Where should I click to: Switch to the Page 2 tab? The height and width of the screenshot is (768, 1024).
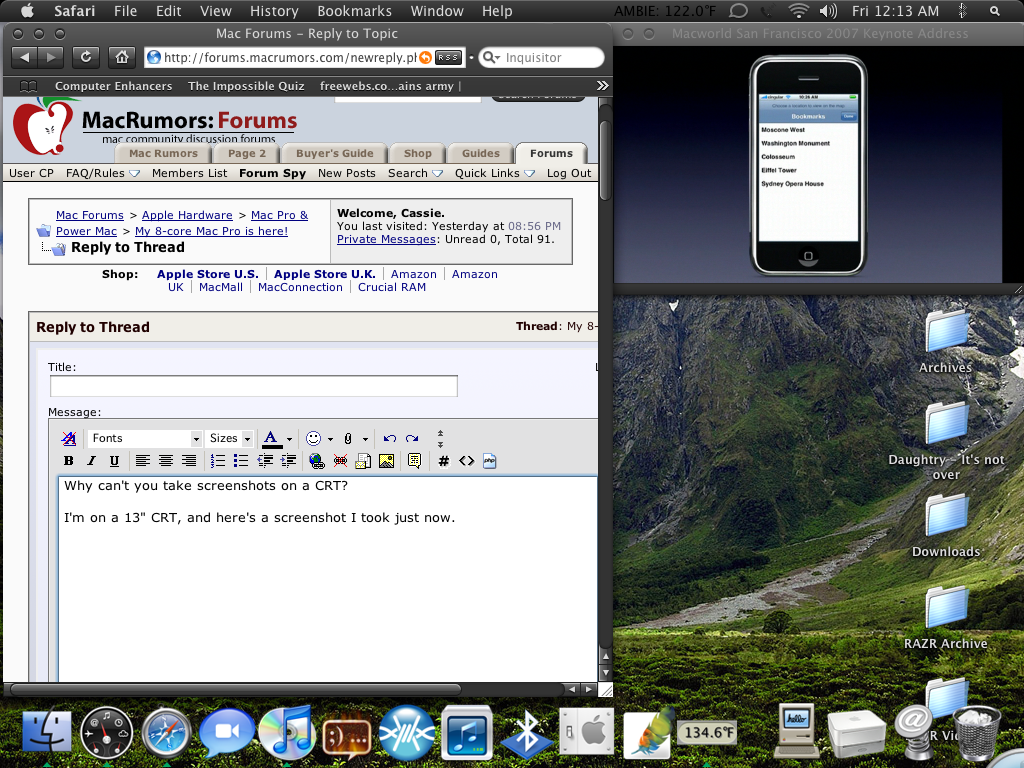coord(247,153)
